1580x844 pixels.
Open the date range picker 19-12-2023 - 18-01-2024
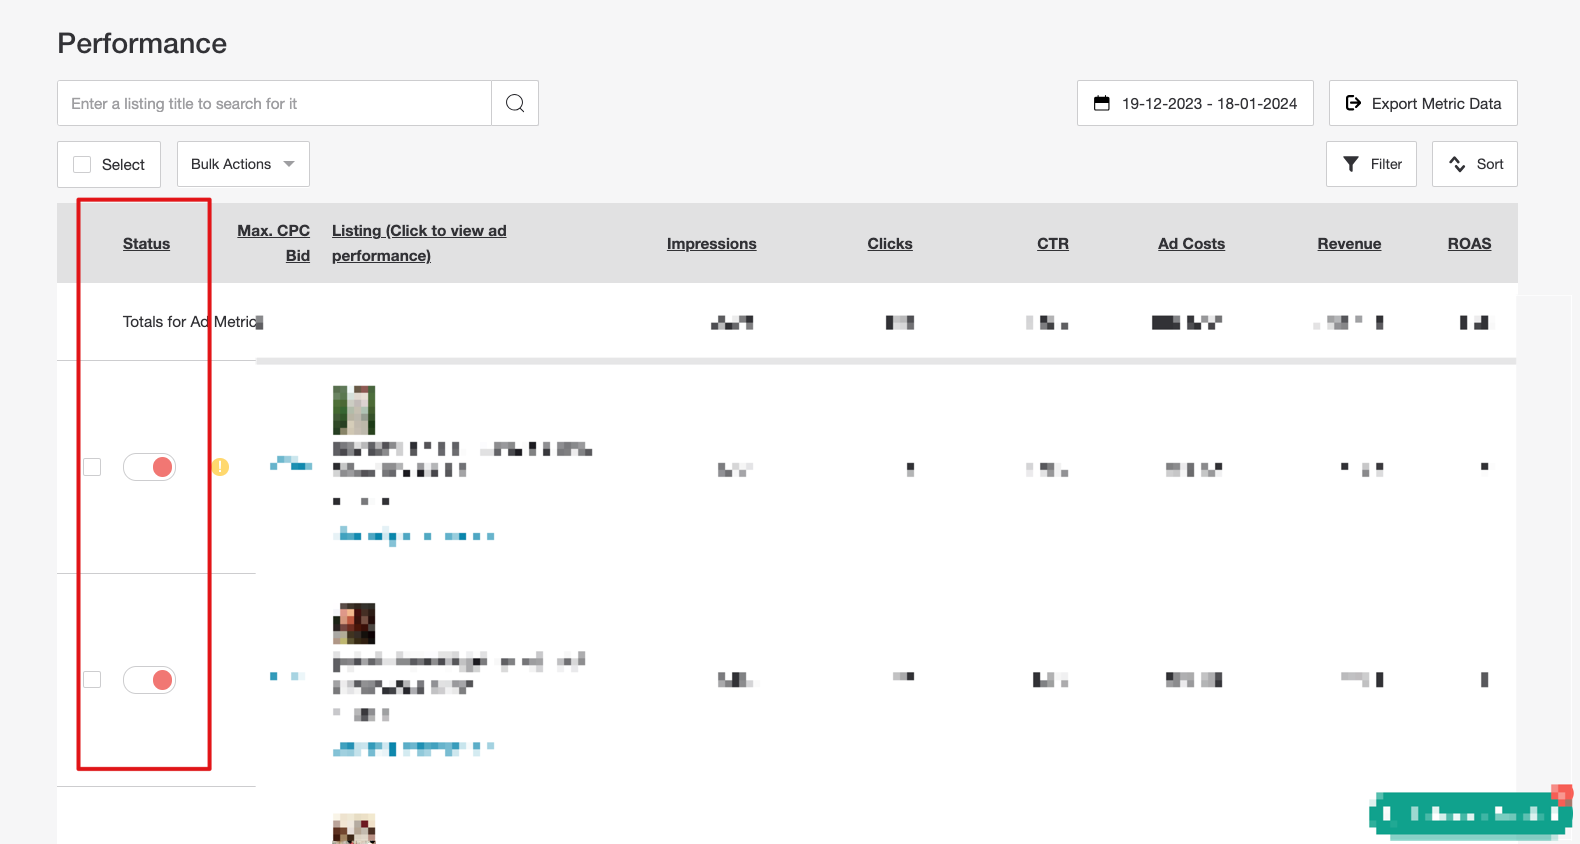[x=1195, y=103]
